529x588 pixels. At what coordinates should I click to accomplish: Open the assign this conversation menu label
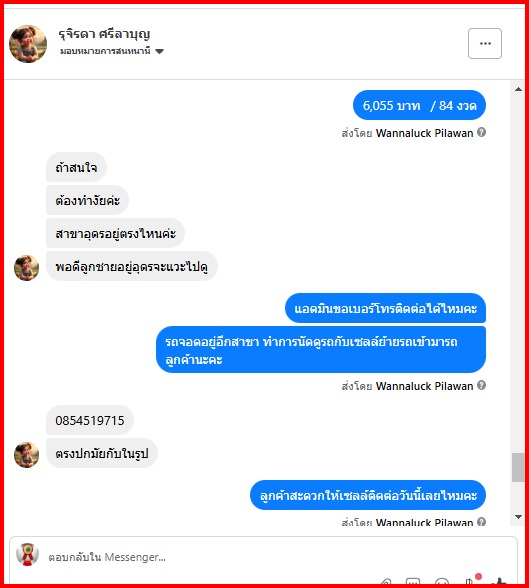pos(105,51)
